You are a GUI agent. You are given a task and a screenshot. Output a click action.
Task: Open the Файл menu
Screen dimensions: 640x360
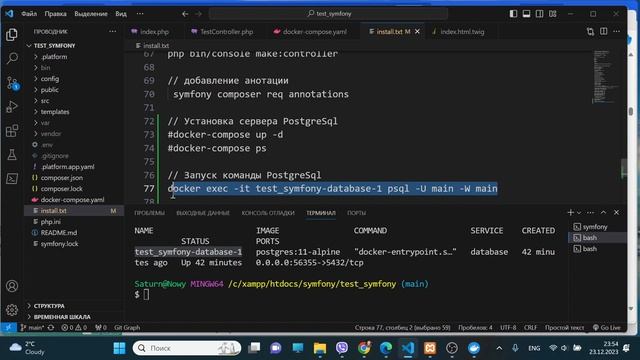click(x=29, y=14)
